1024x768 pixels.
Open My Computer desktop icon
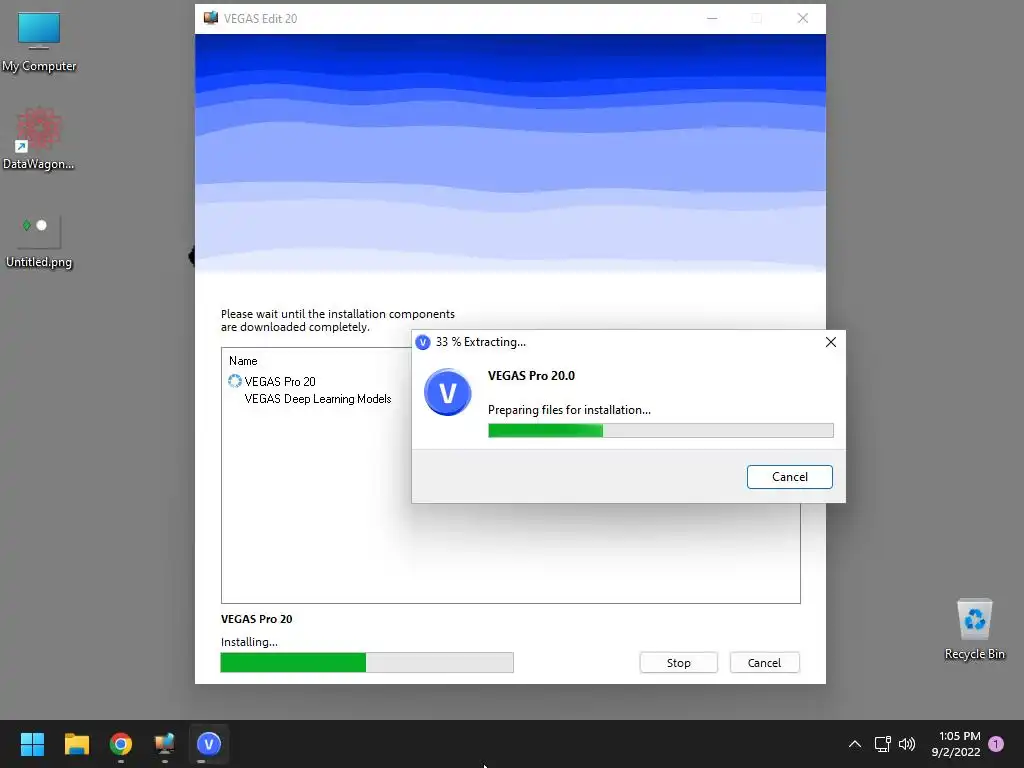[x=39, y=42]
